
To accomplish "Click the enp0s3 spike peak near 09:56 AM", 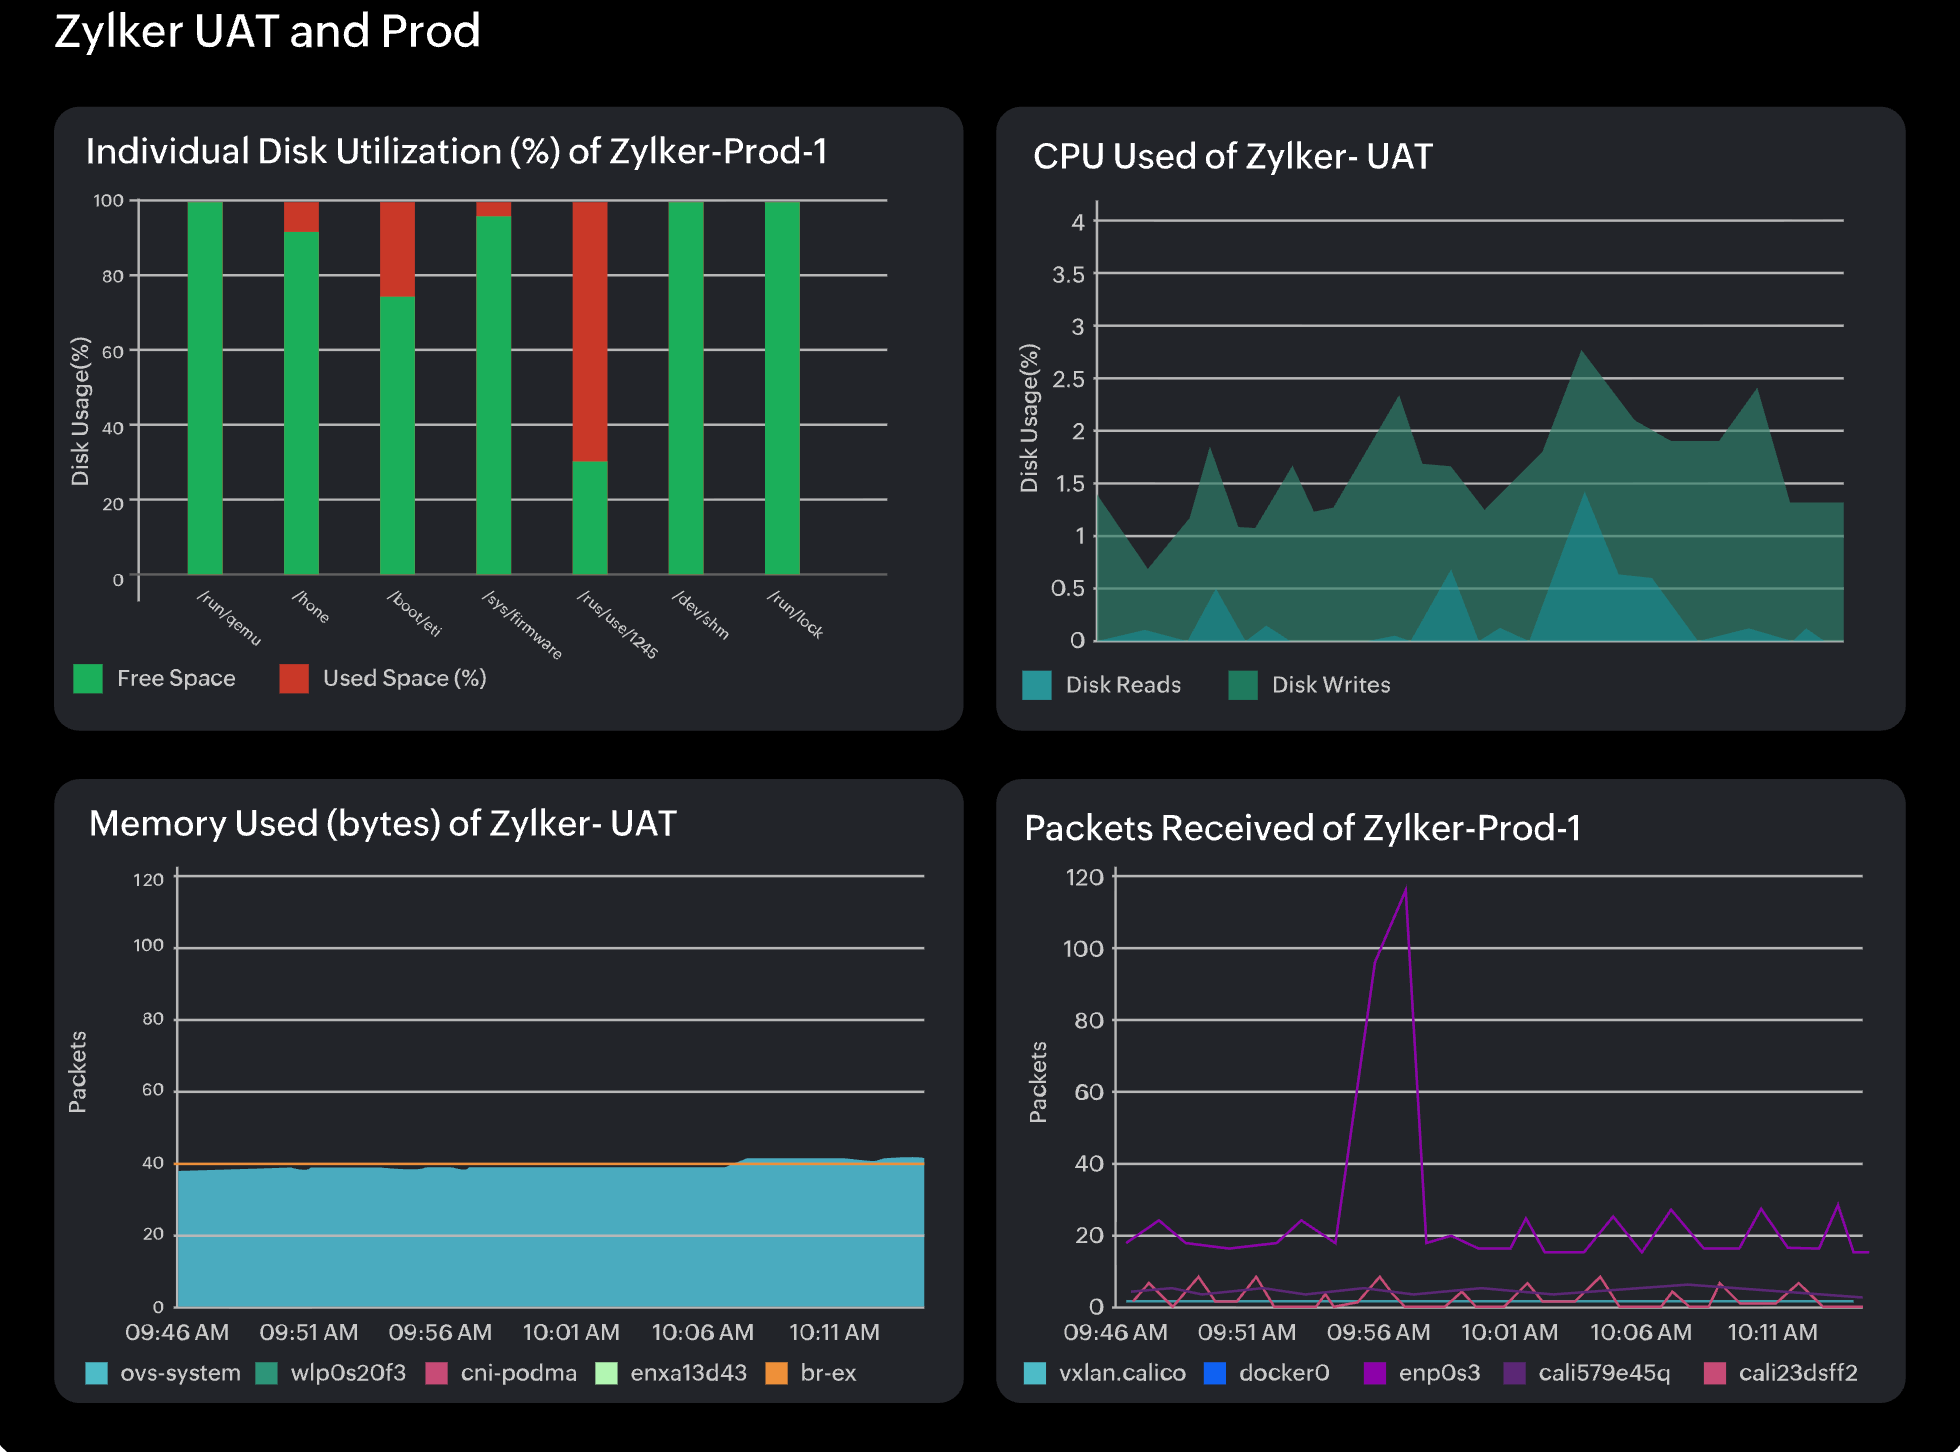I will click(x=1405, y=889).
